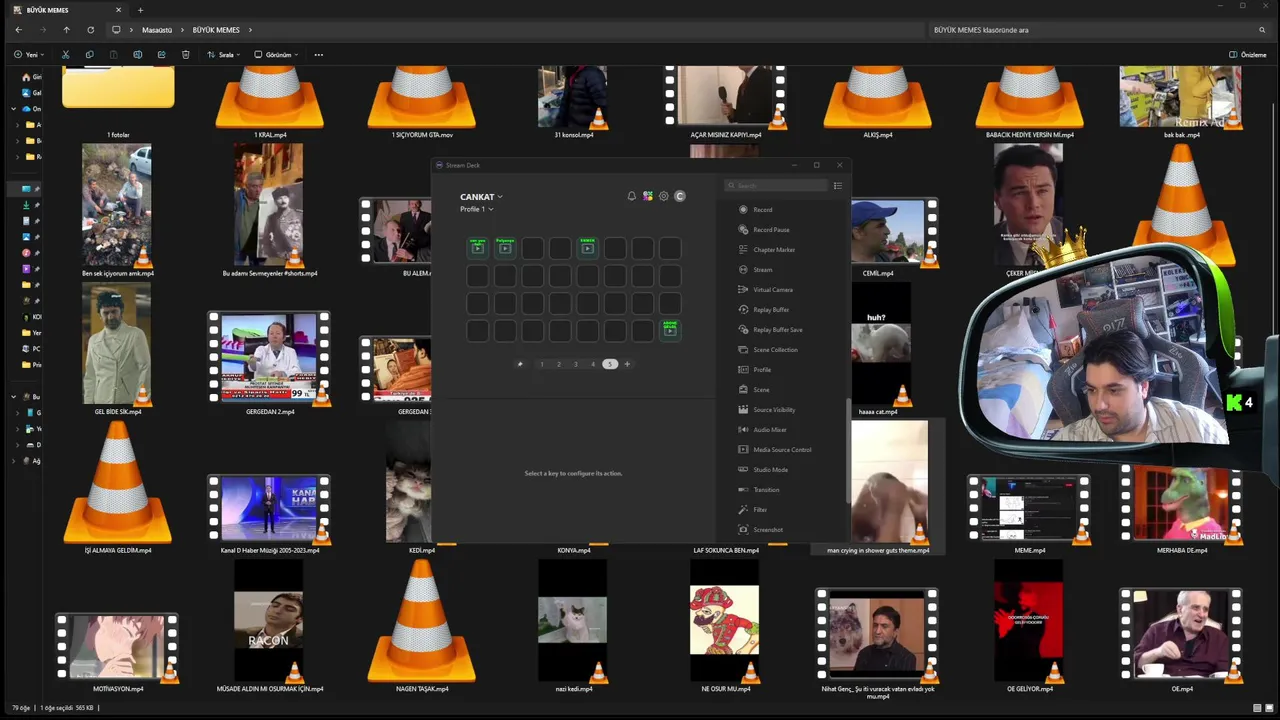Refresh the BÜYÜK MEMES folder
The image size is (1280, 720).
(x=90, y=30)
